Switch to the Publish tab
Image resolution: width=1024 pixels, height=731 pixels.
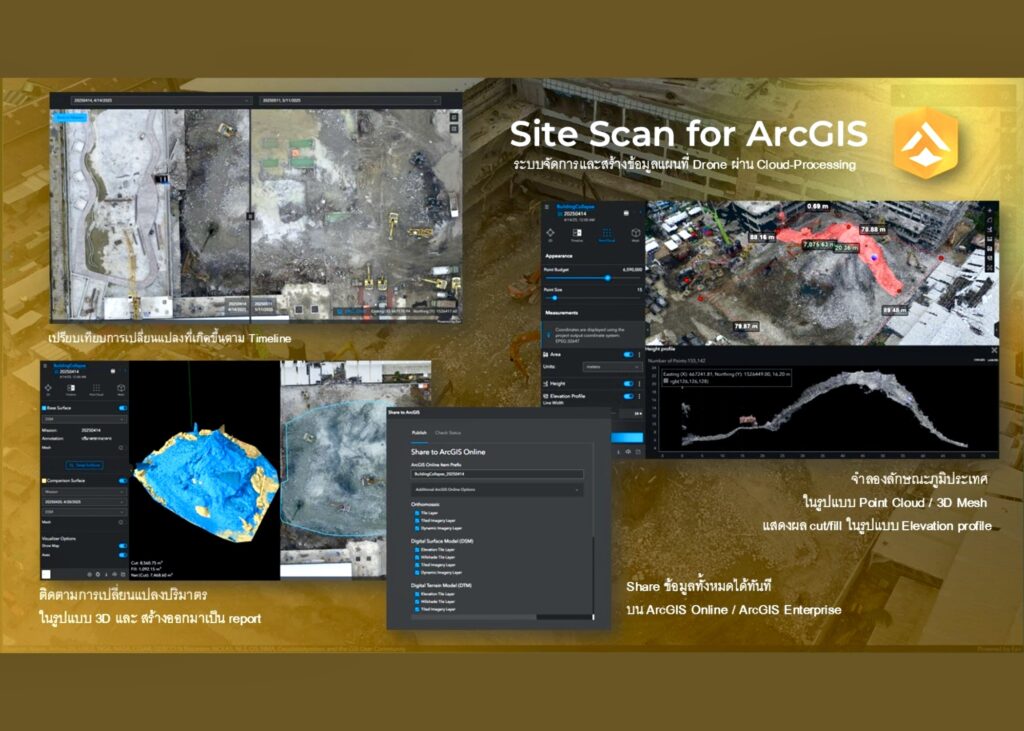click(x=419, y=433)
